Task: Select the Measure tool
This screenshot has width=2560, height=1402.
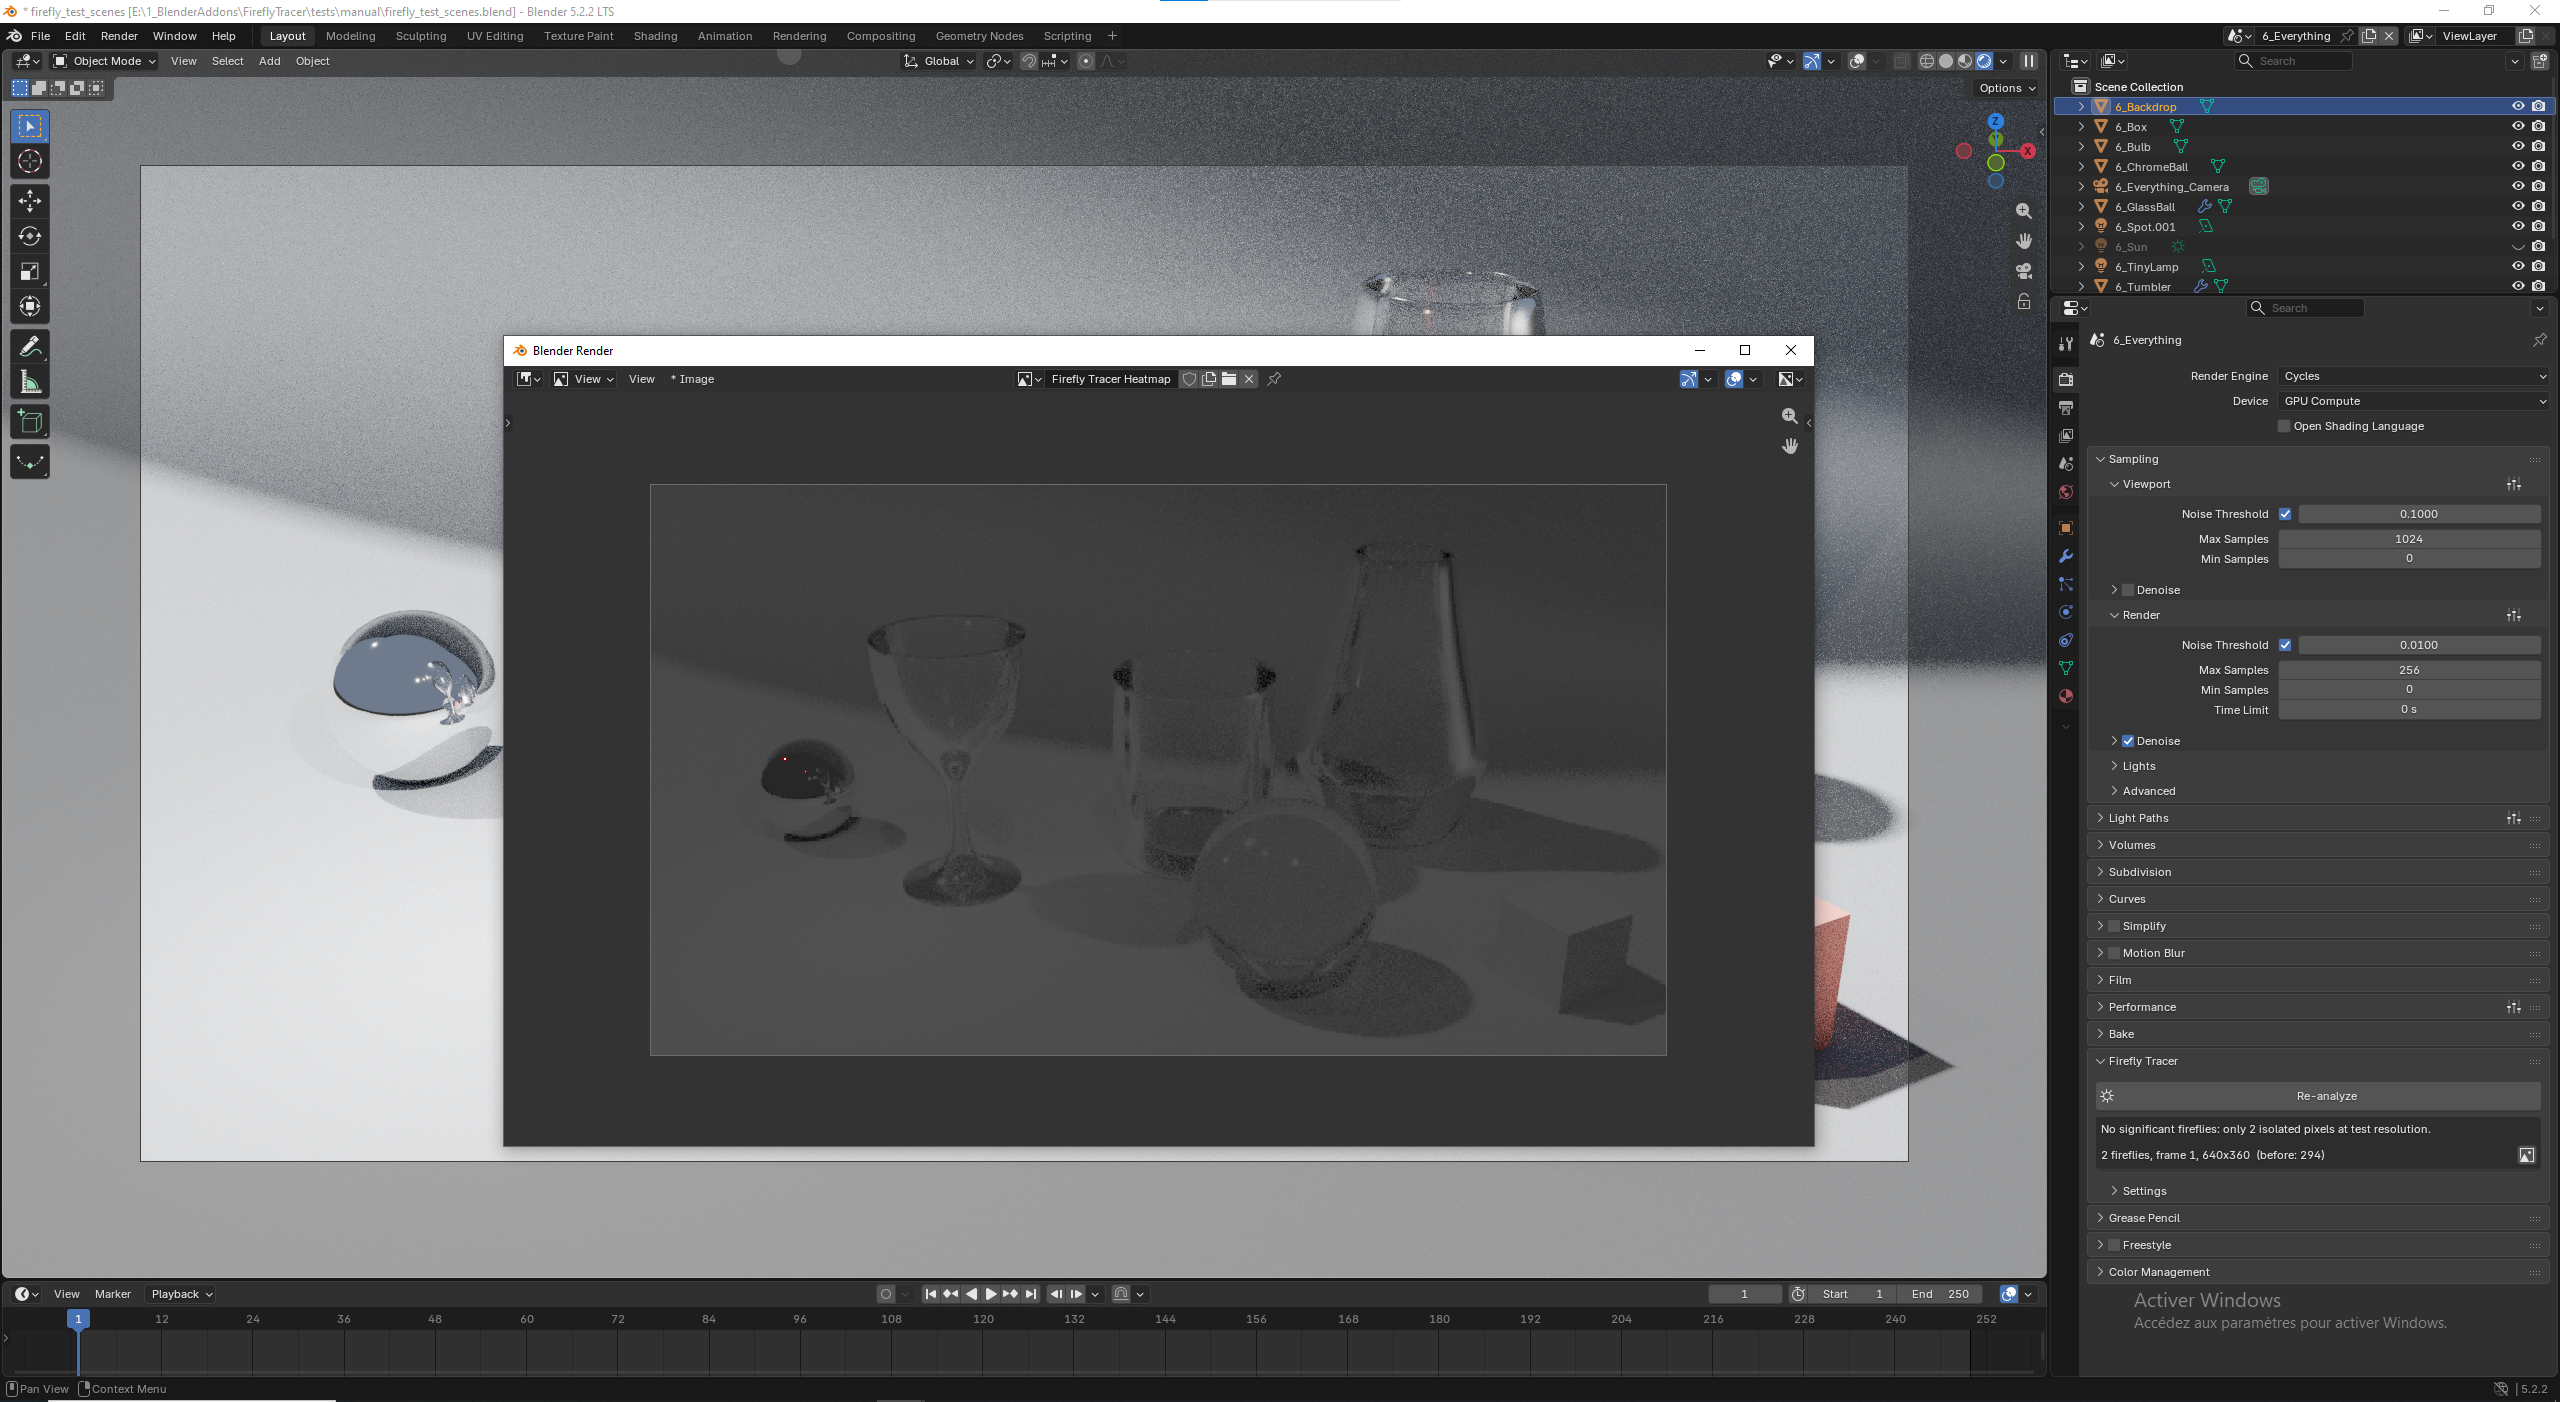Action: 30,382
